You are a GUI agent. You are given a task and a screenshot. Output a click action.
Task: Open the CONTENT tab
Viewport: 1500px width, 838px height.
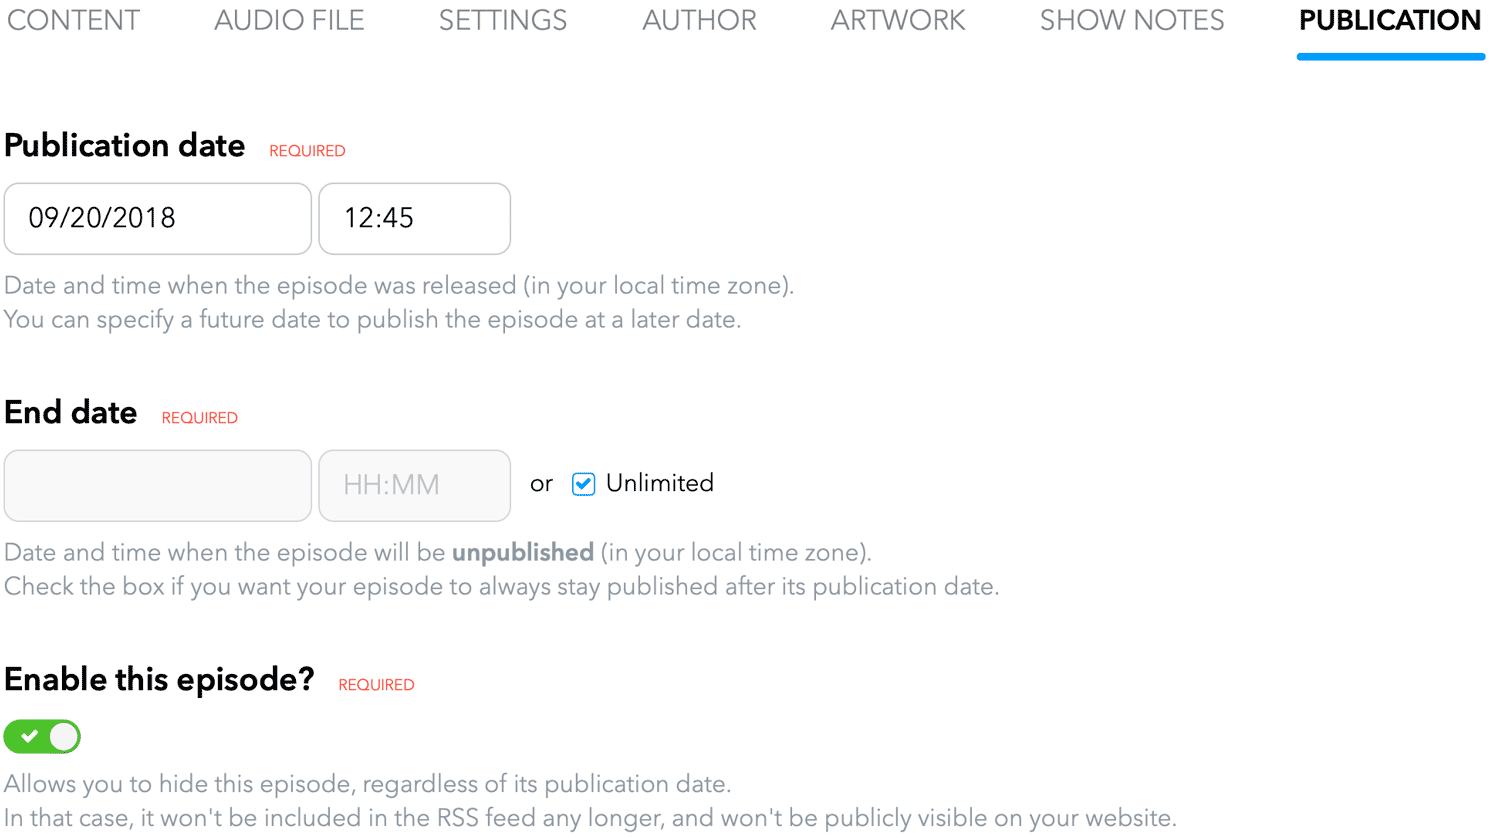click(73, 20)
